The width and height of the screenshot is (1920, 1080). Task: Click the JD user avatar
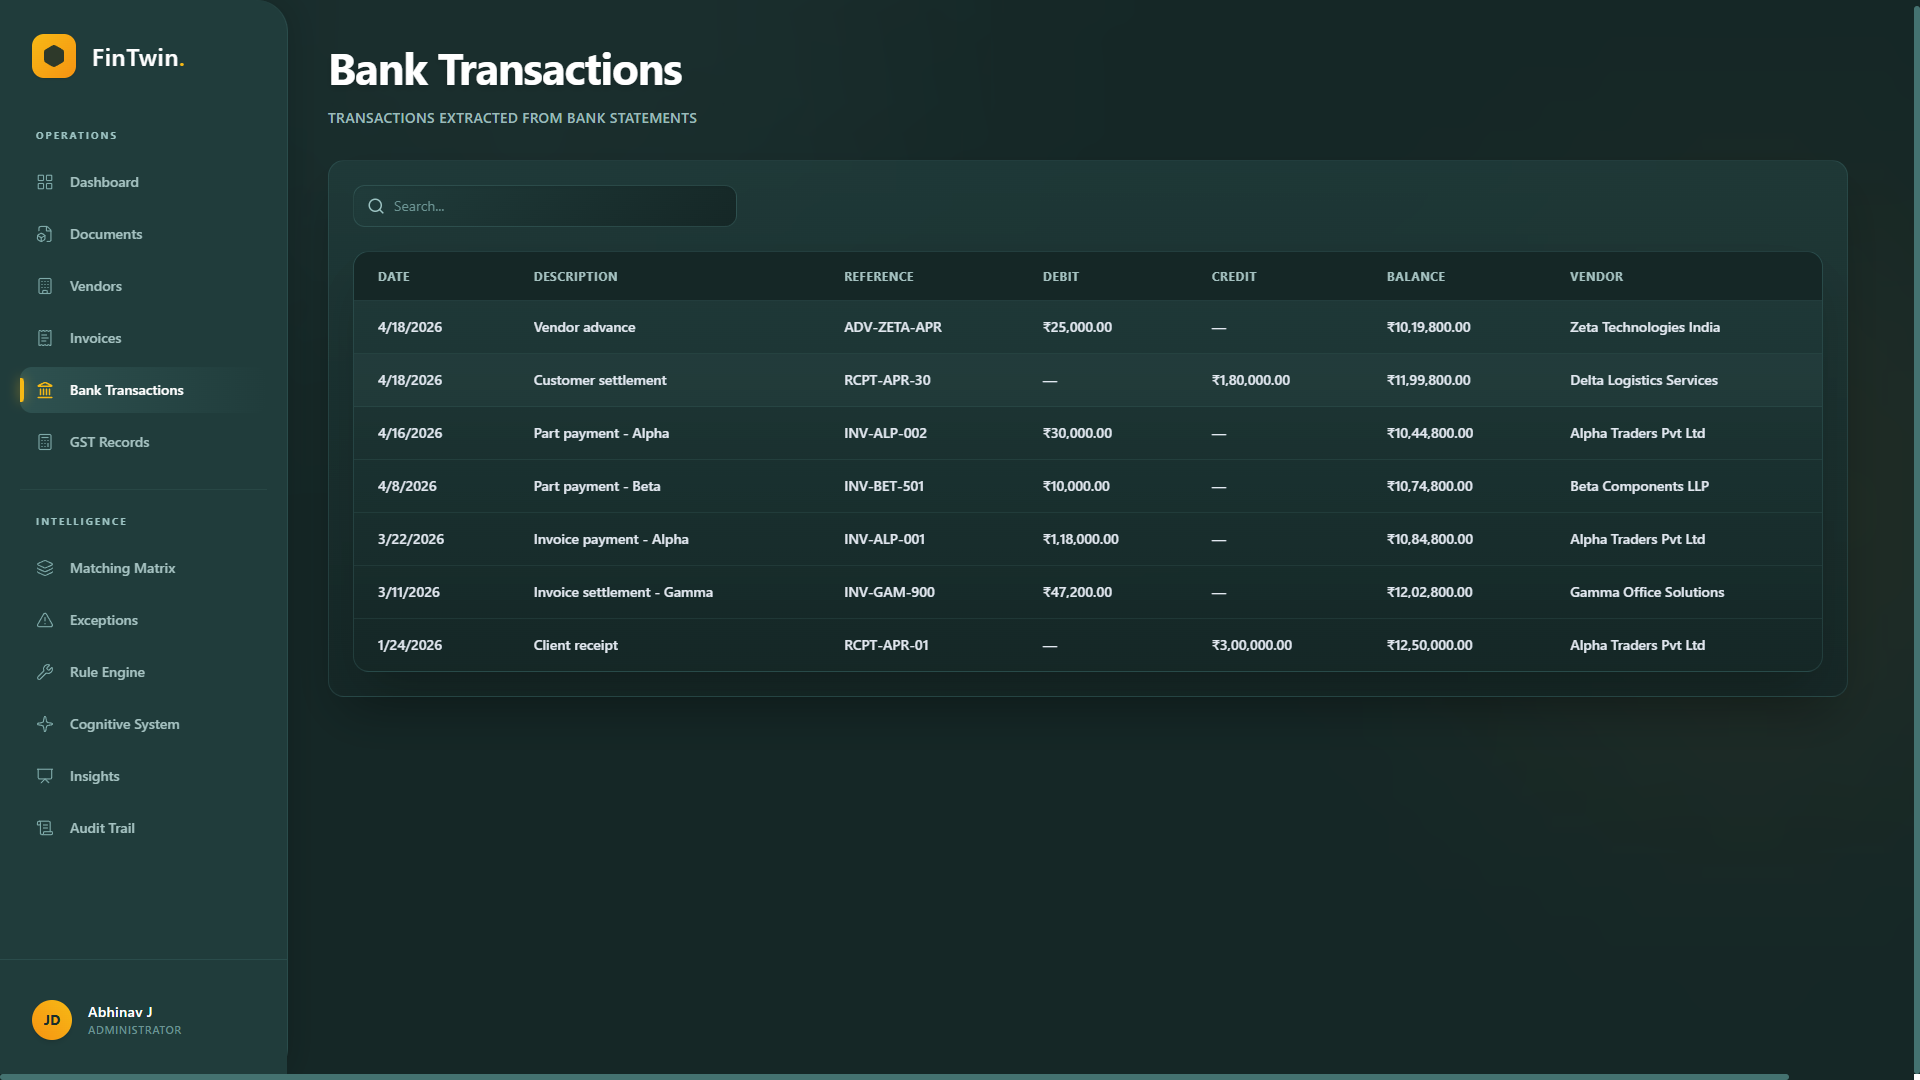pyautogui.click(x=52, y=1020)
